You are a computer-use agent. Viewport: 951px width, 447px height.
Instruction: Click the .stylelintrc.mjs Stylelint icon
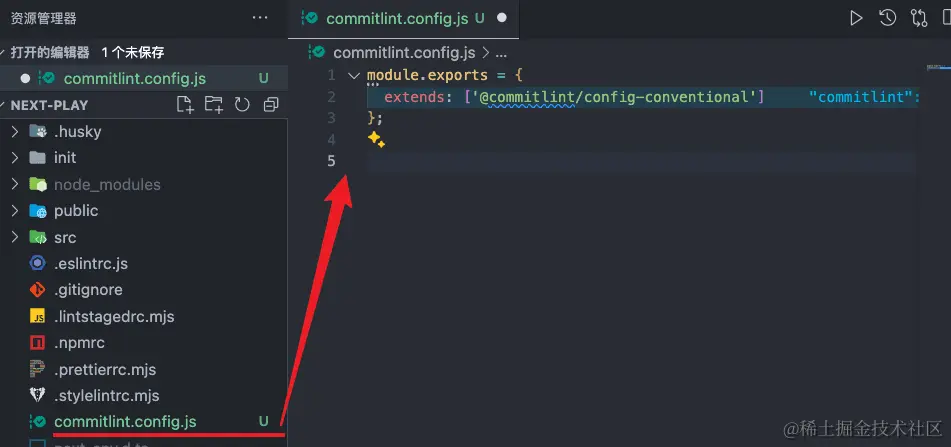[38, 395]
